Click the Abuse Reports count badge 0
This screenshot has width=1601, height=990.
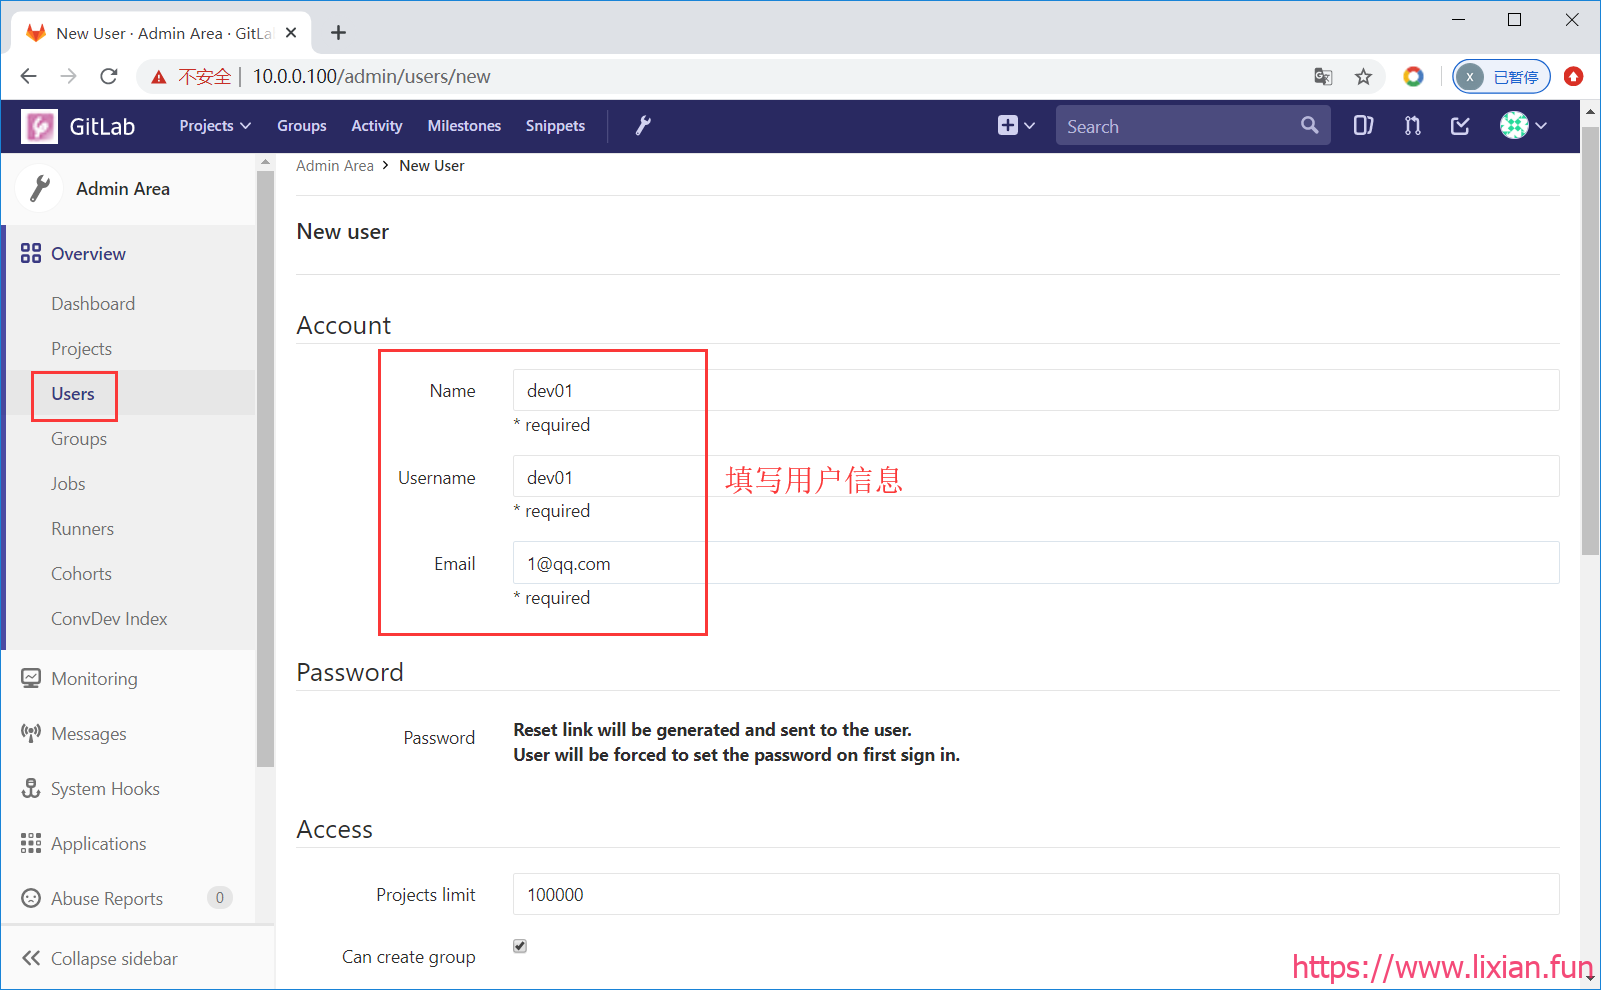tap(220, 898)
